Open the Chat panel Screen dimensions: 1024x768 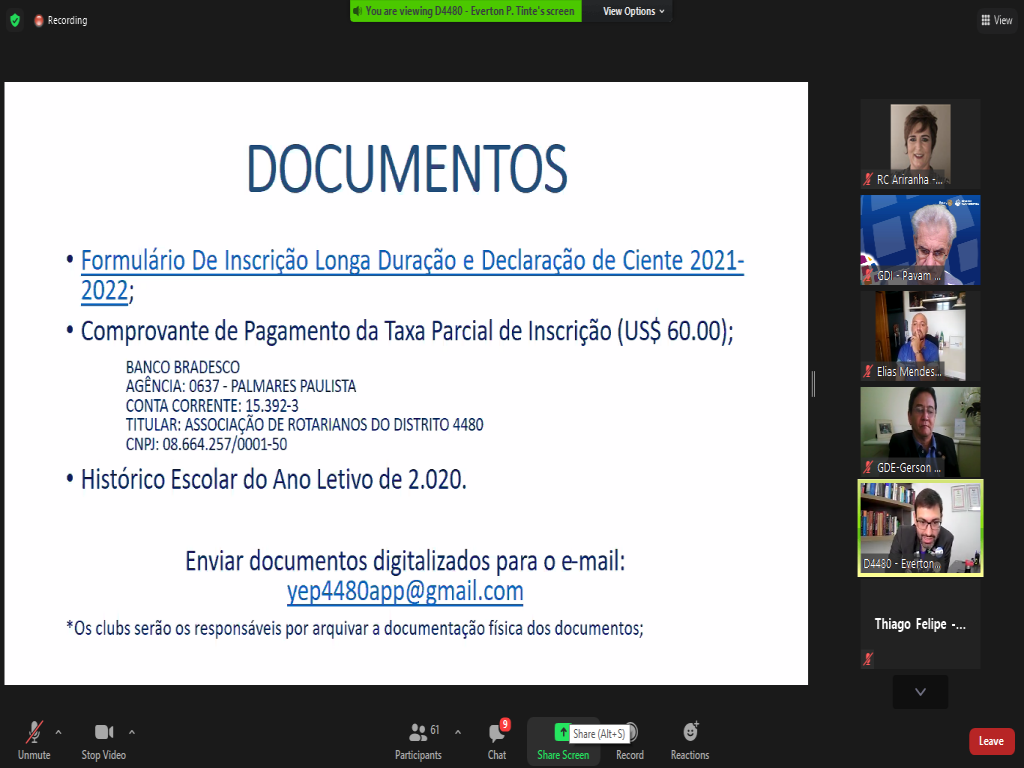pyautogui.click(x=497, y=733)
